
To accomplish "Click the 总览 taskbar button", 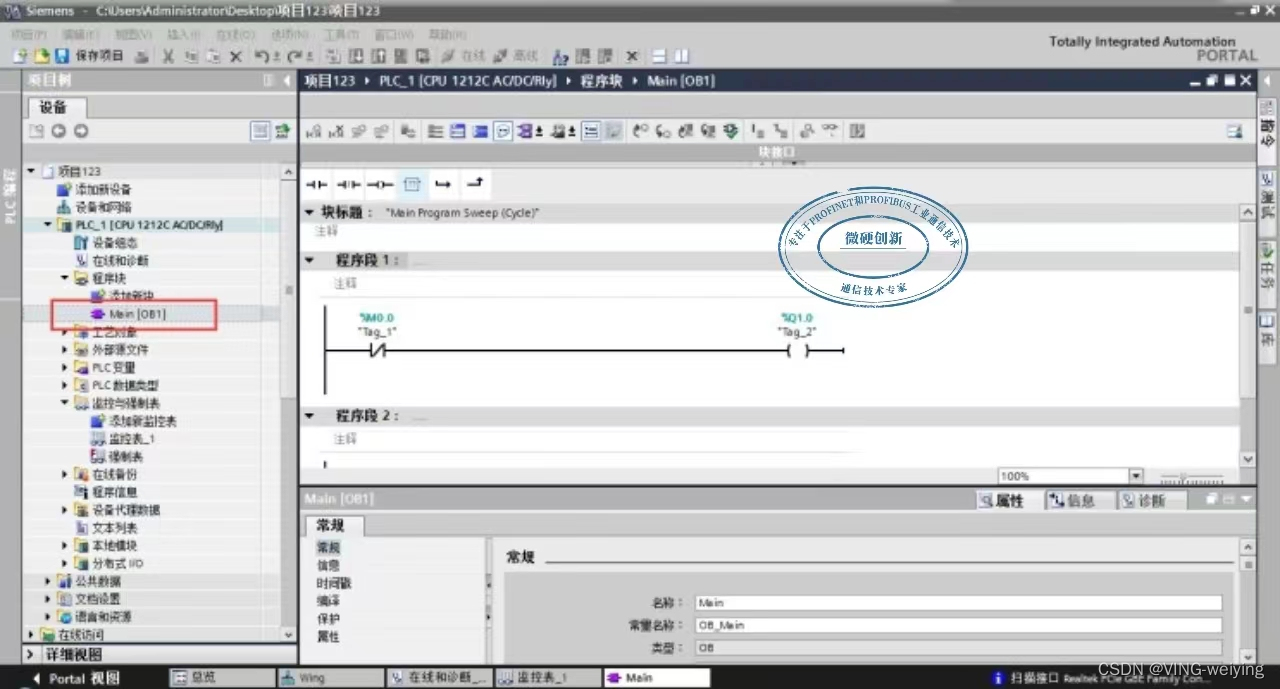I will pyautogui.click(x=221, y=678).
